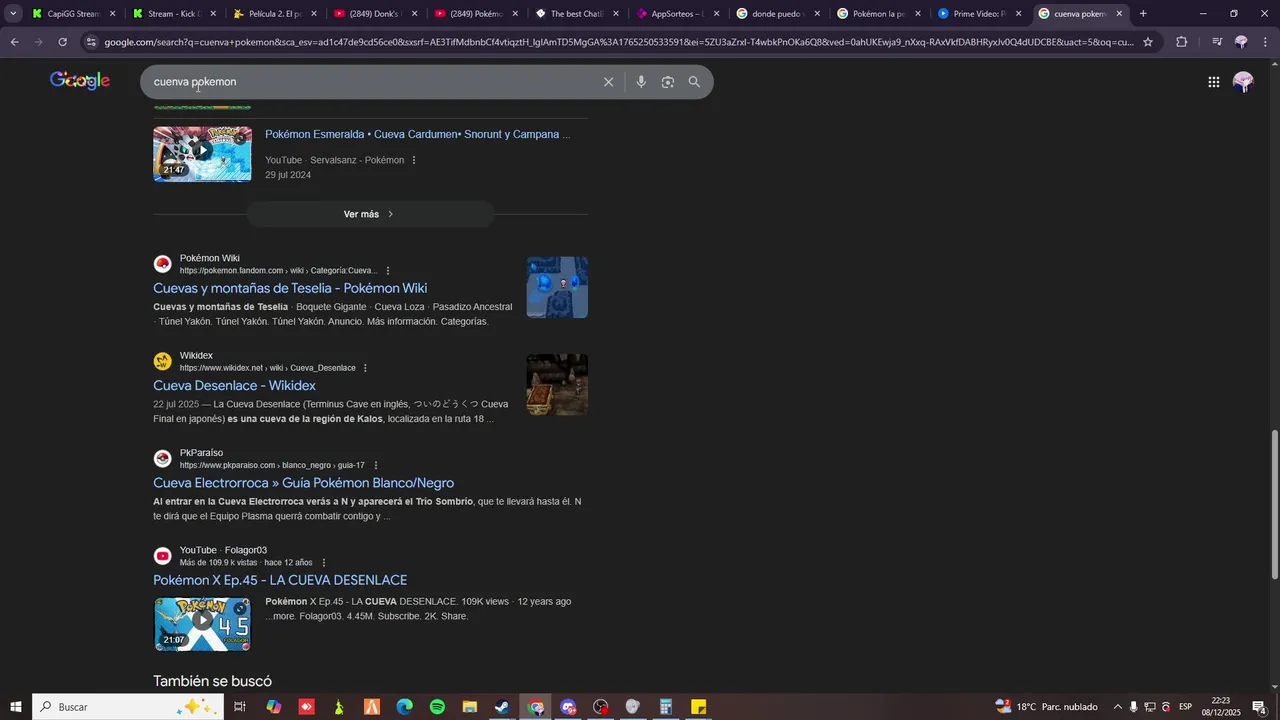The image size is (1280, 720).
Task: Bookmark this page with the star icon
Action: point(1148,42)
